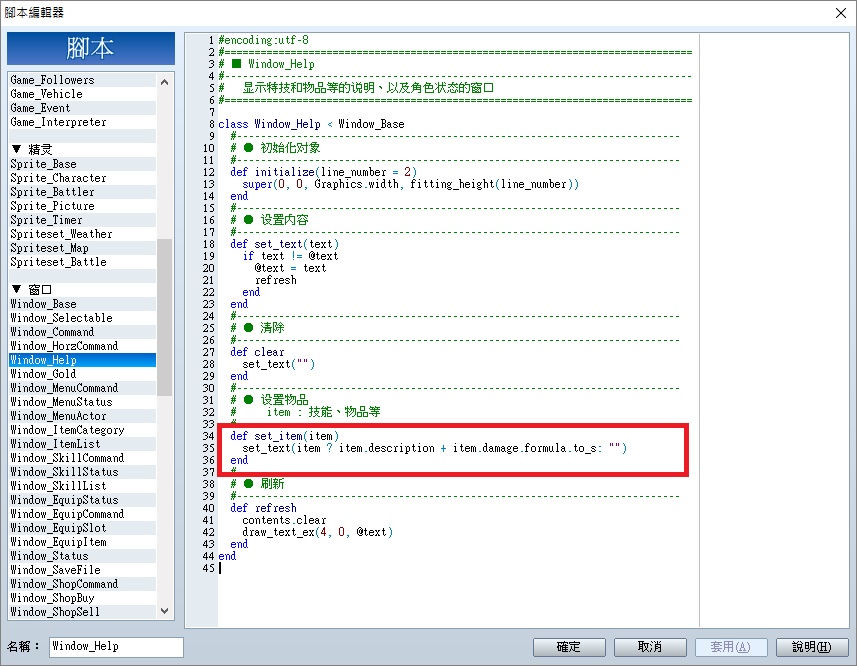The height and width of the screenshot is (666, 857).
Task: Click the 確定 confirm button
Action: point(569,647)
